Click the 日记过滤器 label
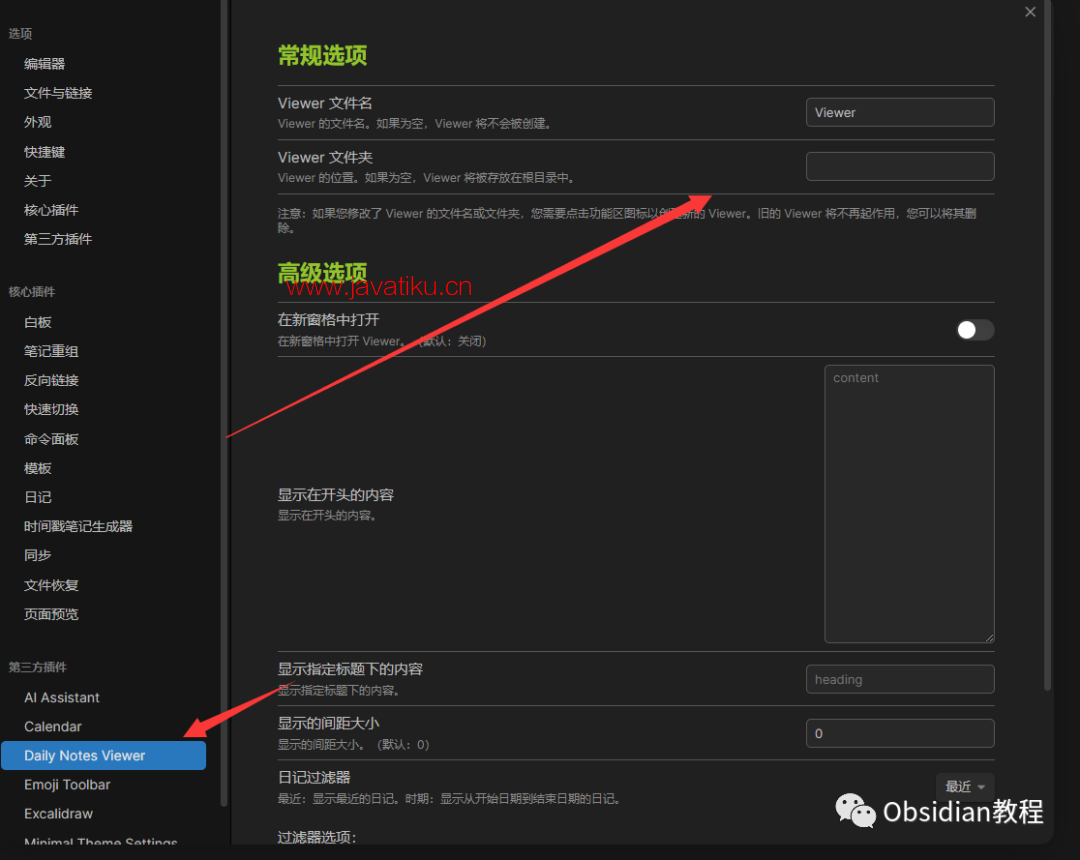Viewport: 1080px width, 860px height. coord(314,777)
